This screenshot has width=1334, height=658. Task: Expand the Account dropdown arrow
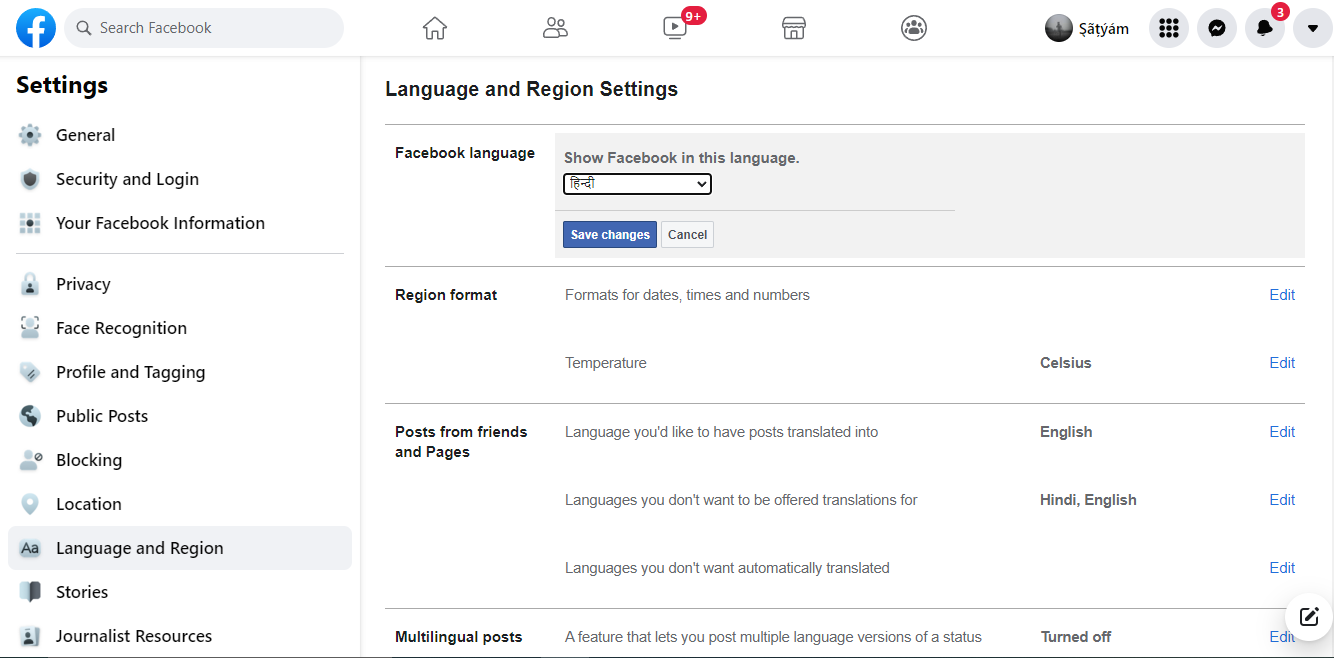coord(1313,28)
